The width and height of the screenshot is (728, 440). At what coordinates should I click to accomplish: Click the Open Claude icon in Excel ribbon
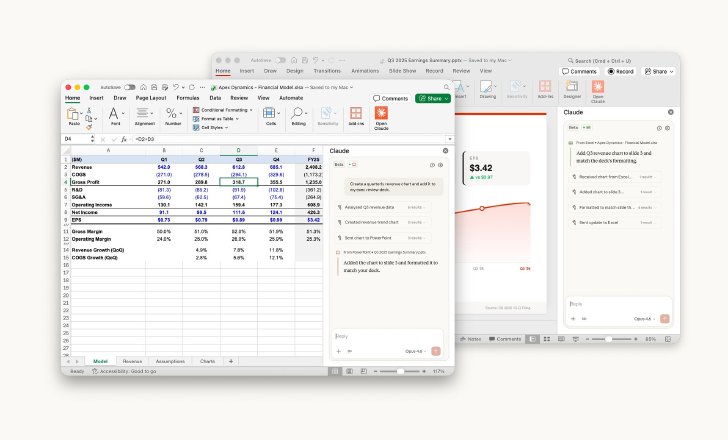pyautogui.click(x=381, y=113)
